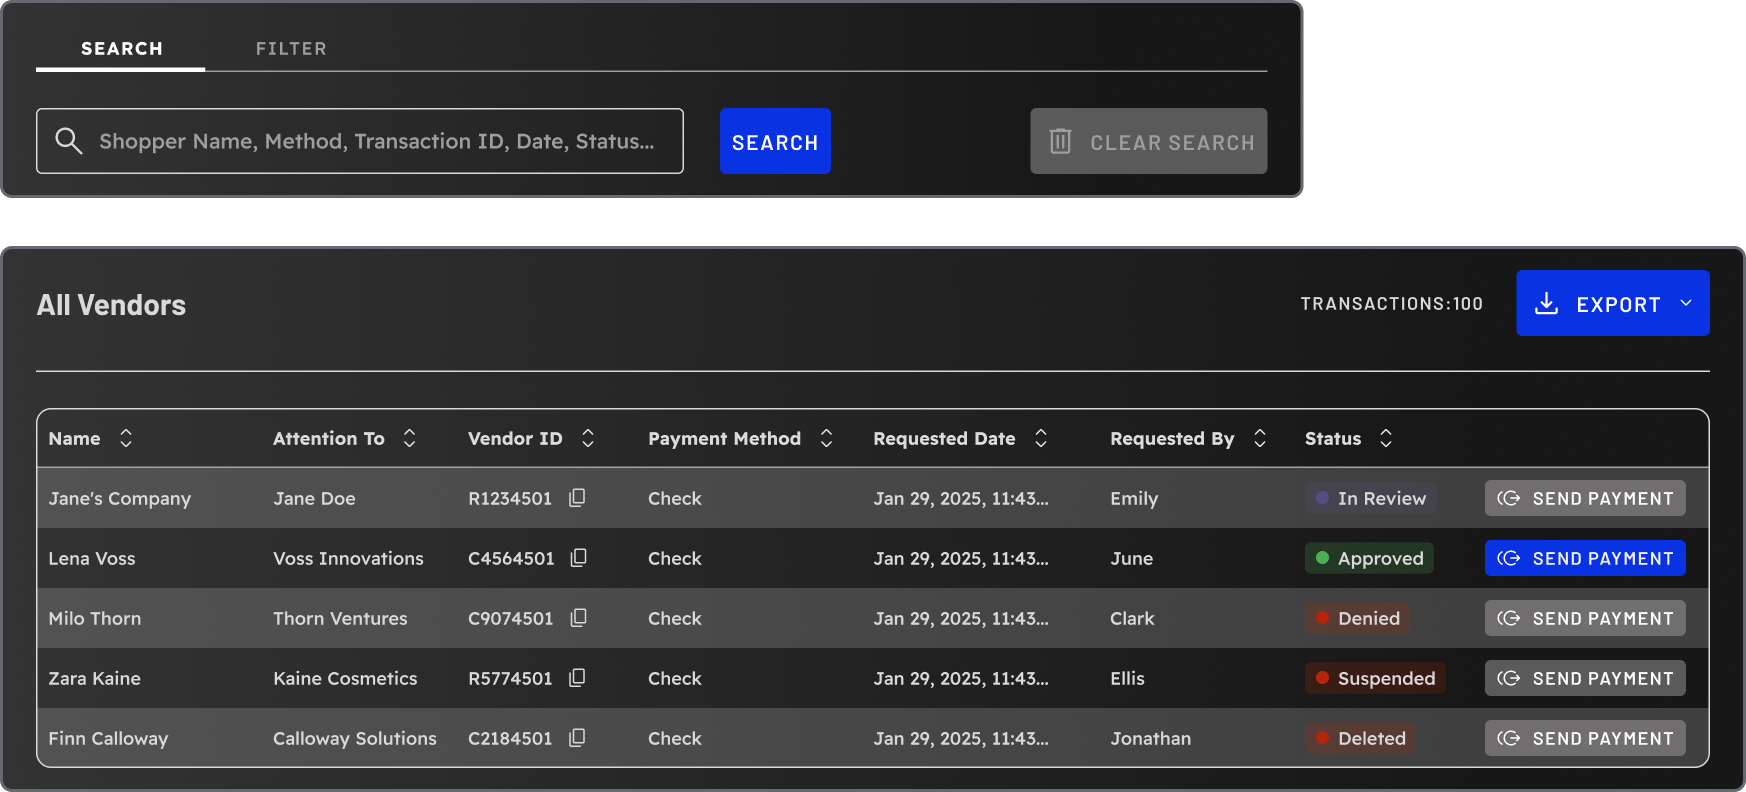1746x792 pixels.
Task: Copy vendor ID R5774501
Action: pyautogui.click(x=577, y=678)
